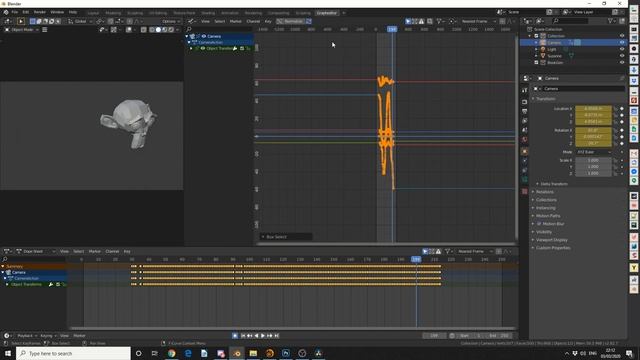Click the jump to first frame button
Image resolution: width=640 pixels, height=360 pixels.
click(x=243, y=336)
